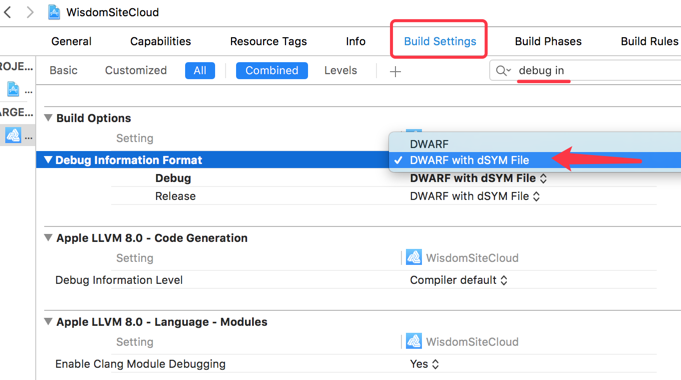The image size is (681, 380).
Task: Click the Setting column header under Build Options
Action: (135, 138)
